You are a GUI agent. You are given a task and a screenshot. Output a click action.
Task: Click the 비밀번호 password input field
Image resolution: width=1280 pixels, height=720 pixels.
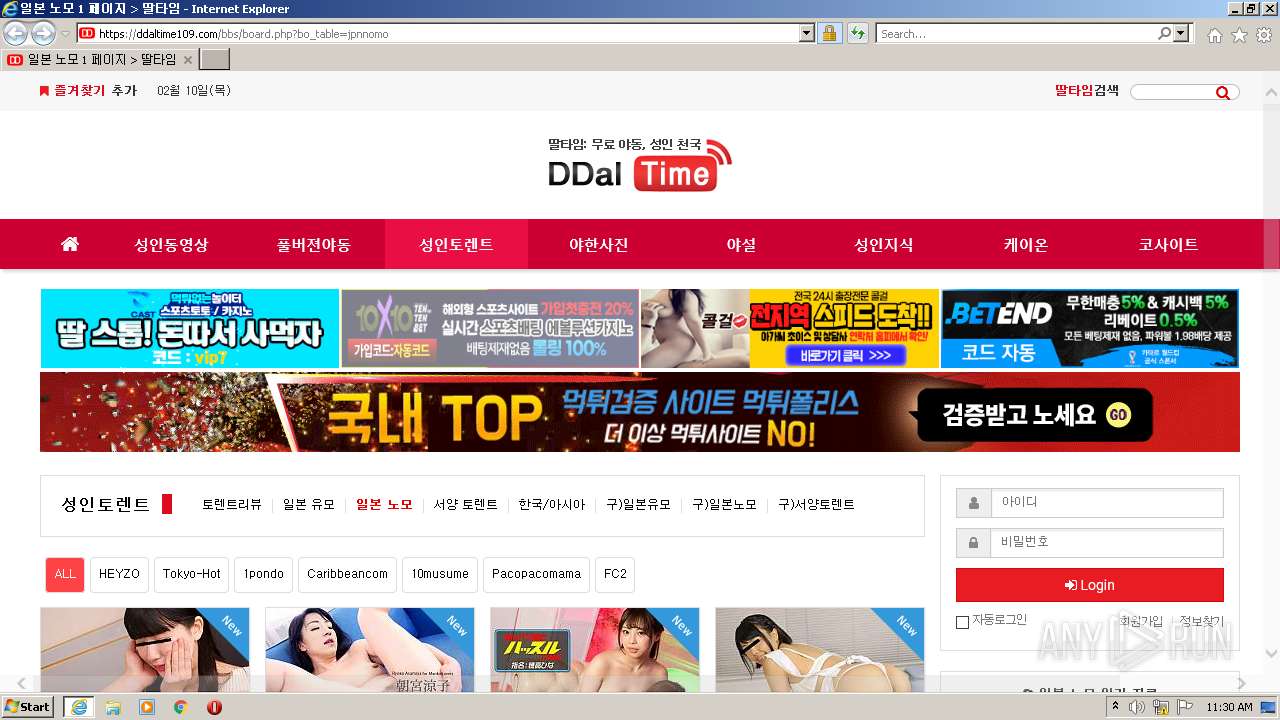point(1107,543)
